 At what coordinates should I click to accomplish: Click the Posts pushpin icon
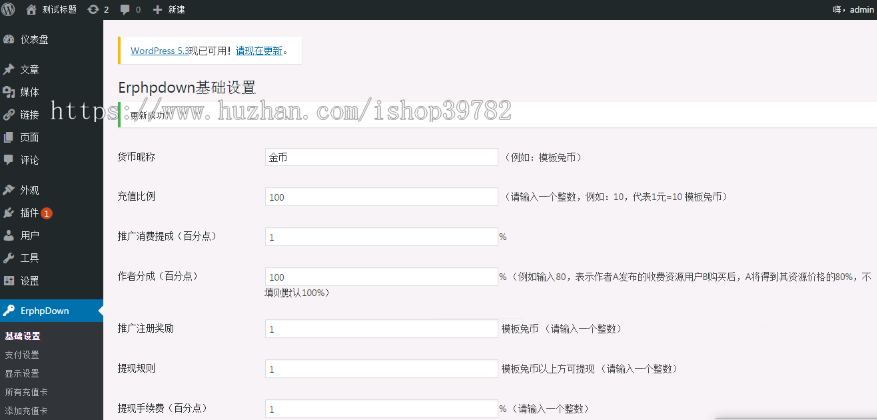(8, 70)
